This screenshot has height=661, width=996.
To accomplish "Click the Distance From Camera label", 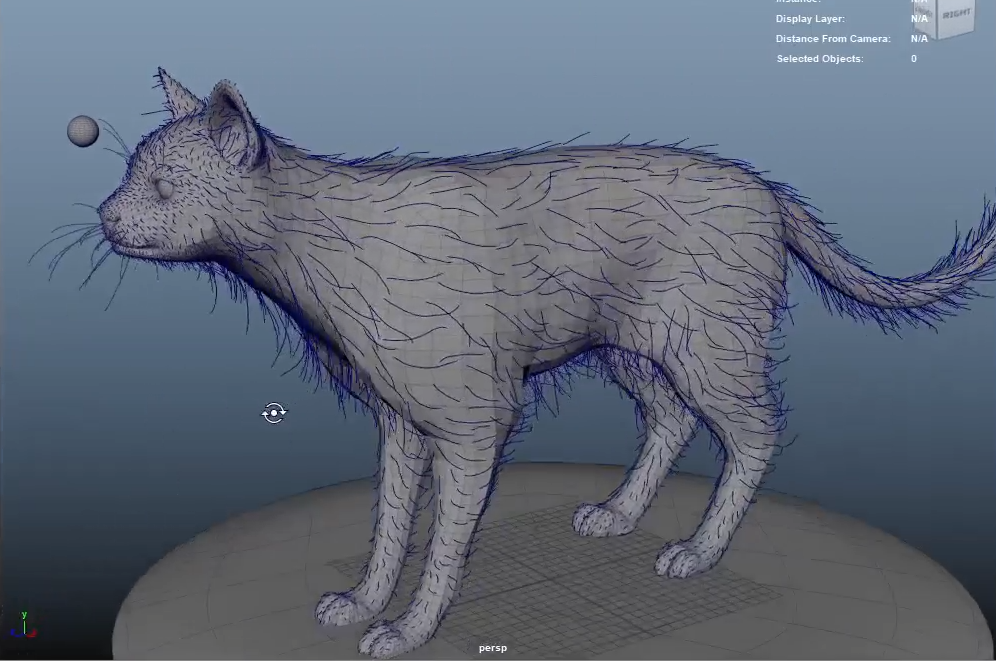I will coord(833,39).
